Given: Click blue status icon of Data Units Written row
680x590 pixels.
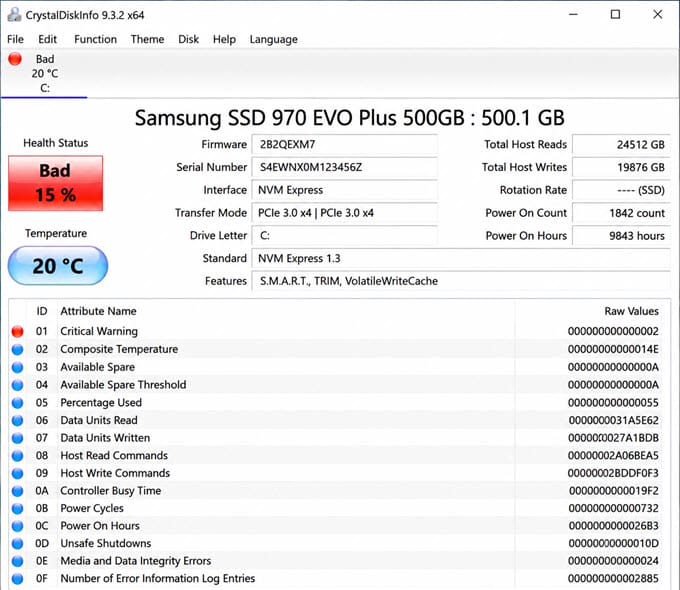Looking at the screenshot, I should point(17,438).
